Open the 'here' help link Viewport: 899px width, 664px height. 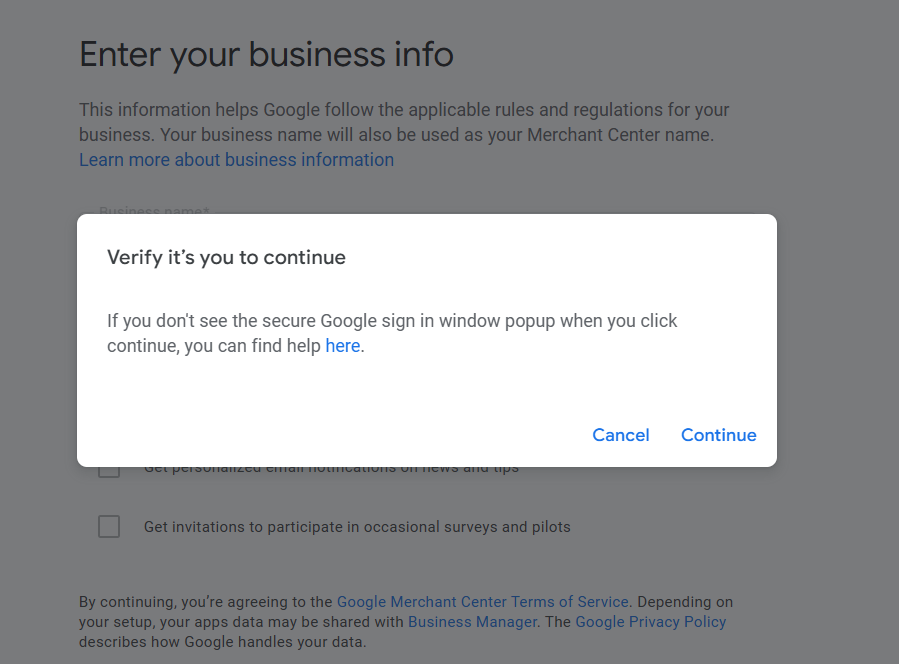pos(342,346)
